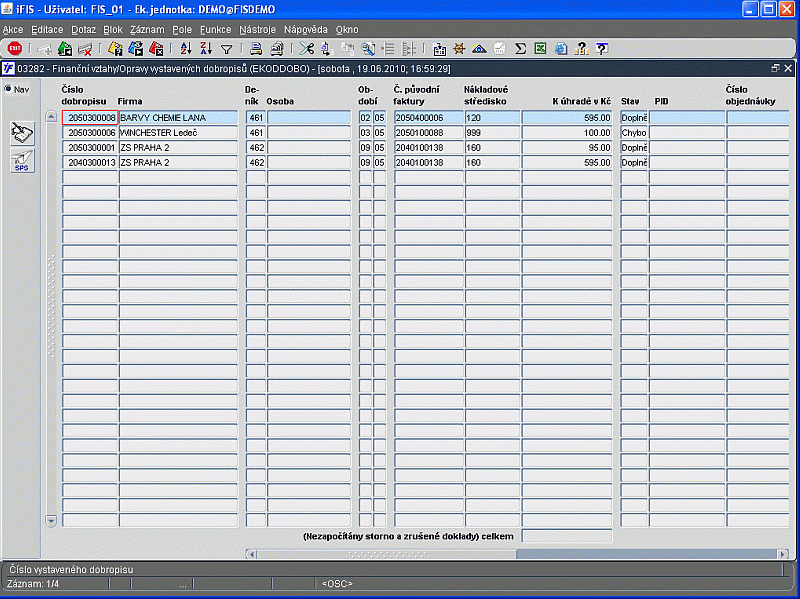The width and height of the screenshot is (800, 599).
Task: Click the hand-writing sidebar icon
Action: point(22,132)
